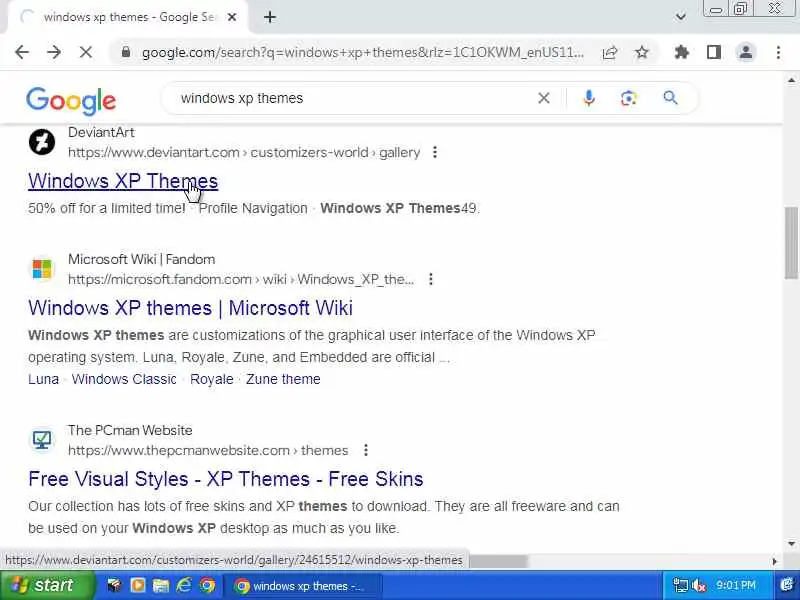800x600 pixels.
Task: Open the Windows XP themes Microsoft Wiki result
Action: (190, 308)
